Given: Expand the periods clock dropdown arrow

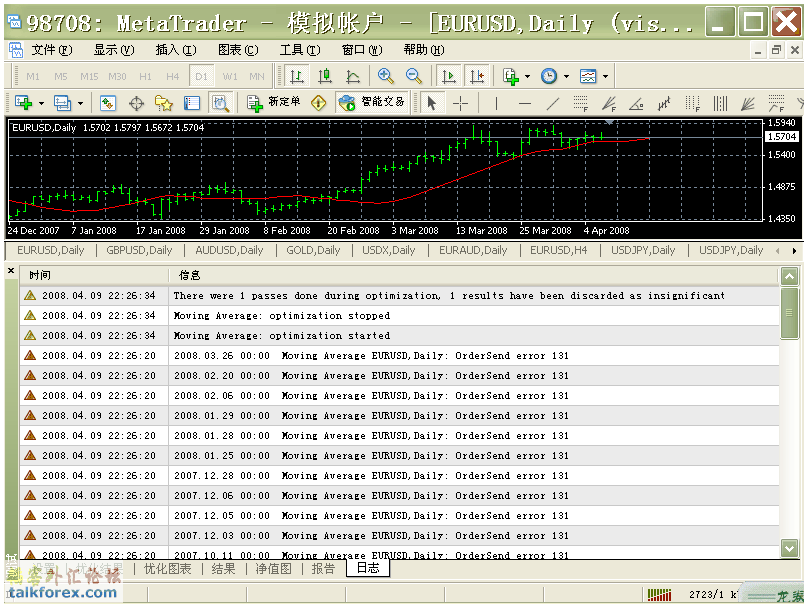Looking at the screenshot, I should (x=566, y=77).
